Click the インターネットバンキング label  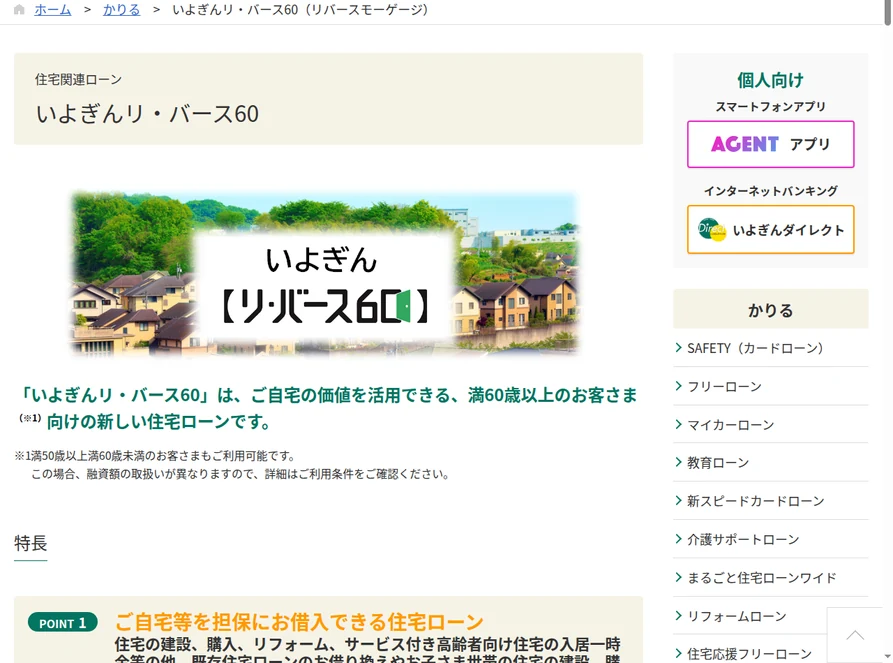pos(771,191)
